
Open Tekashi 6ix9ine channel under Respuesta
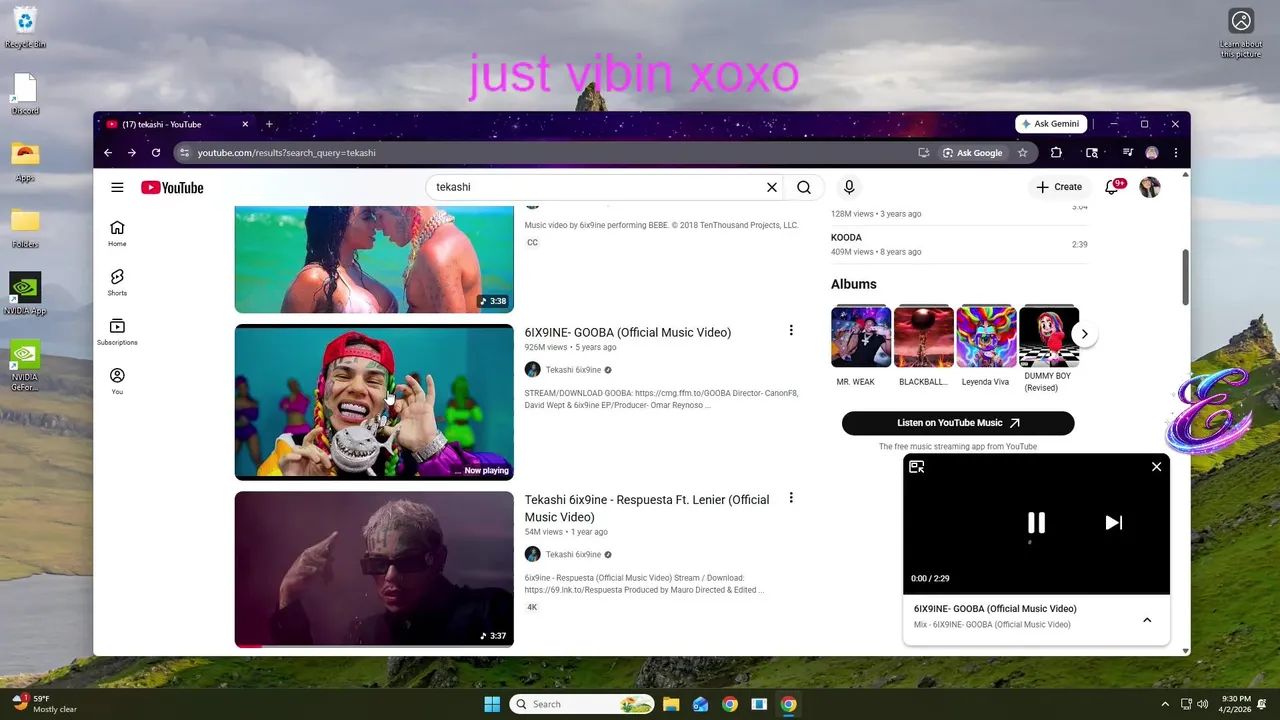pos(573,554)
